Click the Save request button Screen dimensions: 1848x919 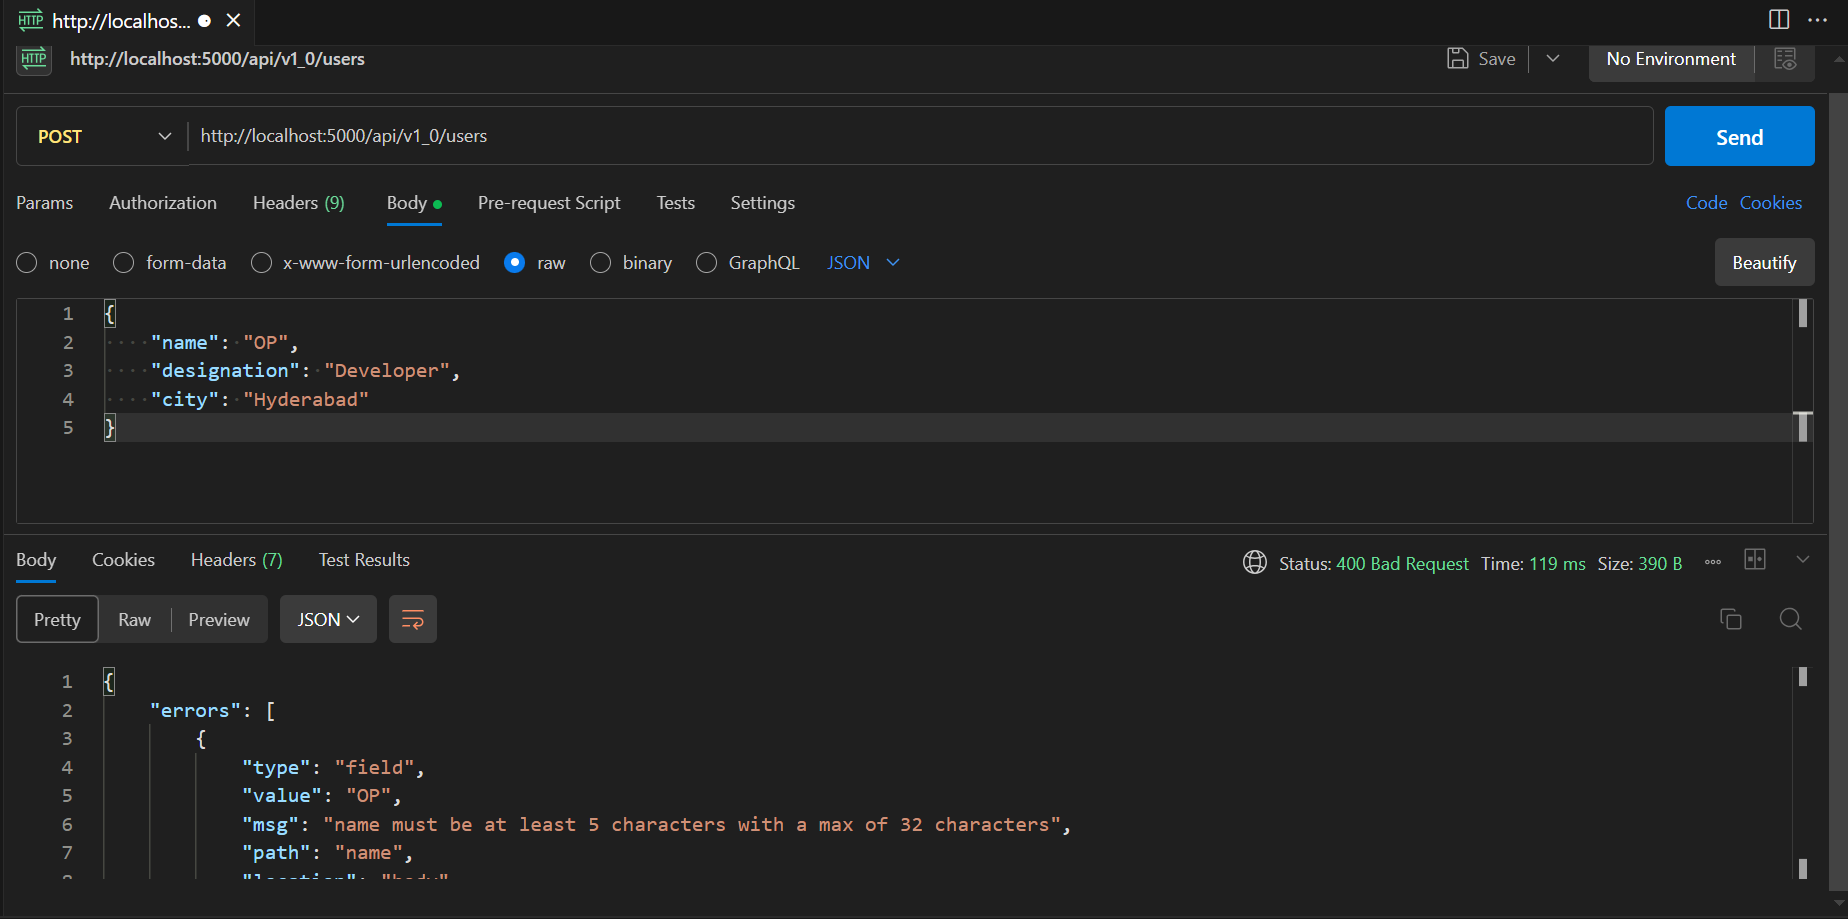[1482, 59]
